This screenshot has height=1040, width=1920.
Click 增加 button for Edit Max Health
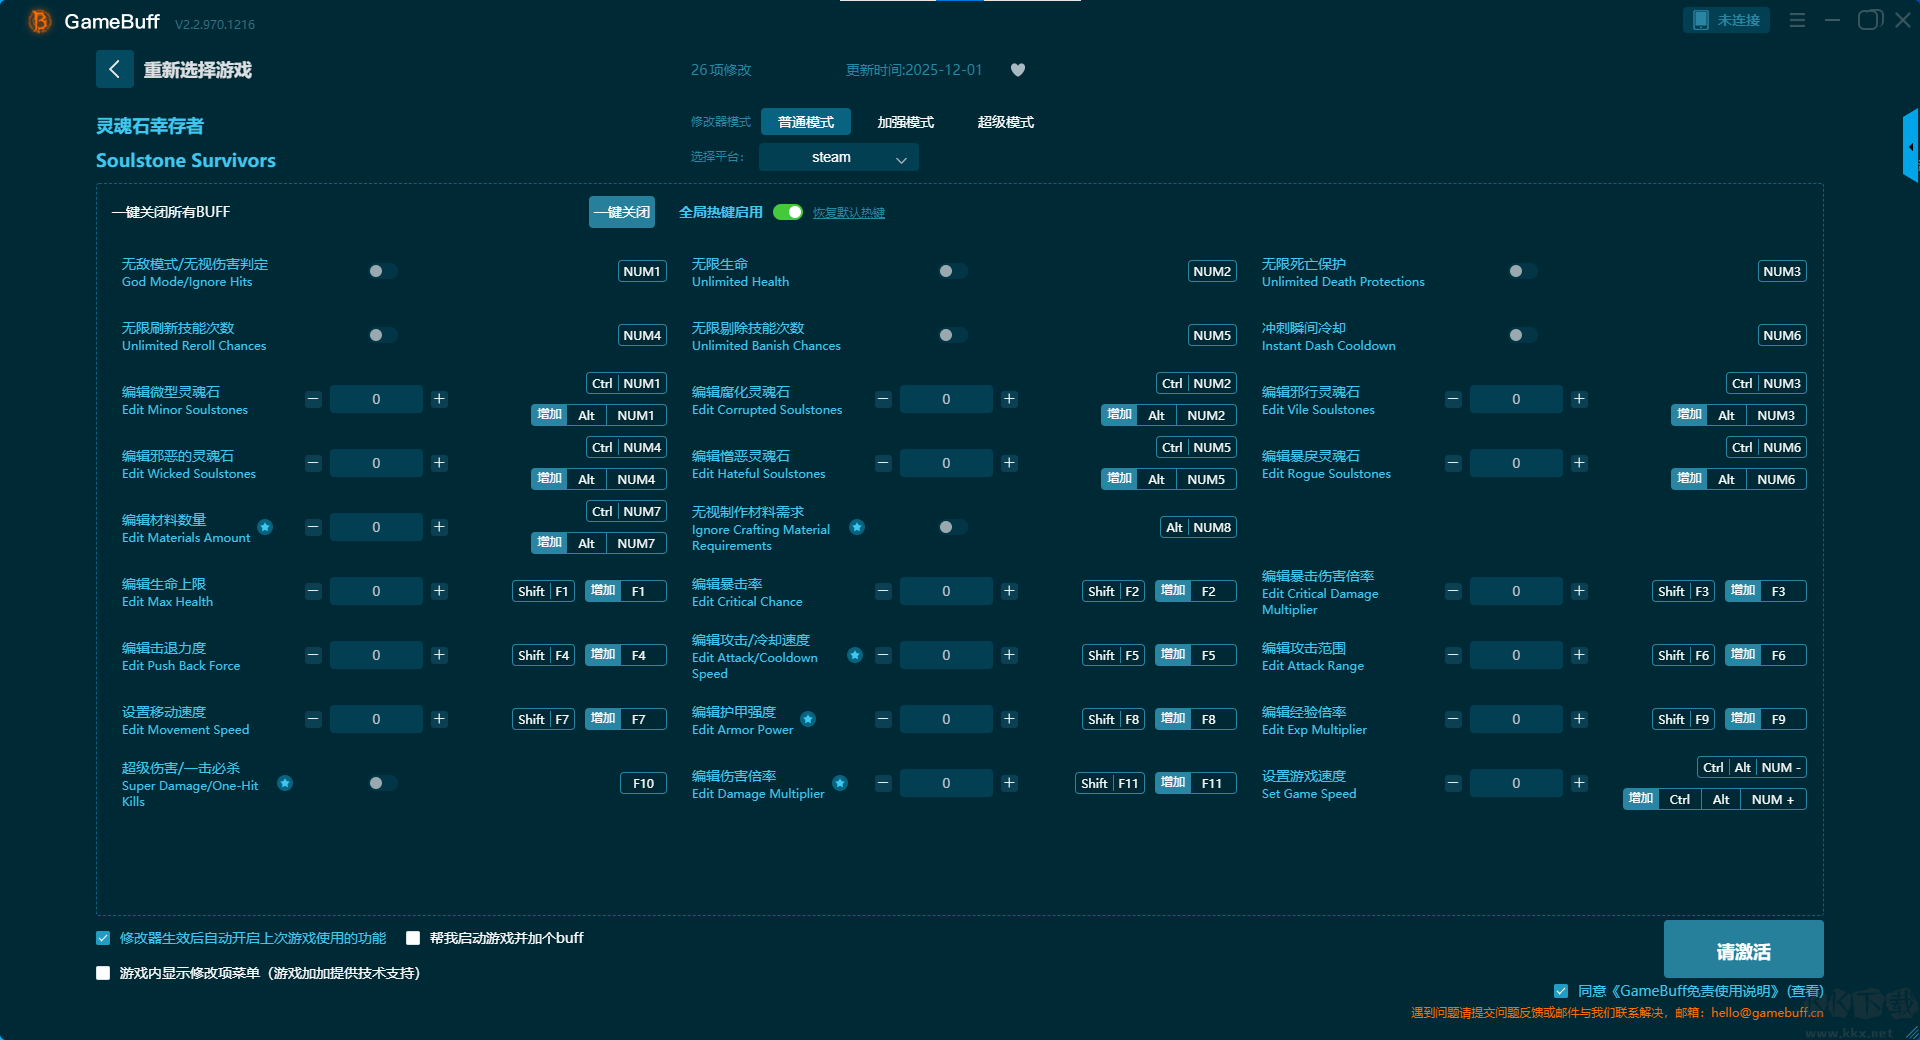tap(603, 591)
